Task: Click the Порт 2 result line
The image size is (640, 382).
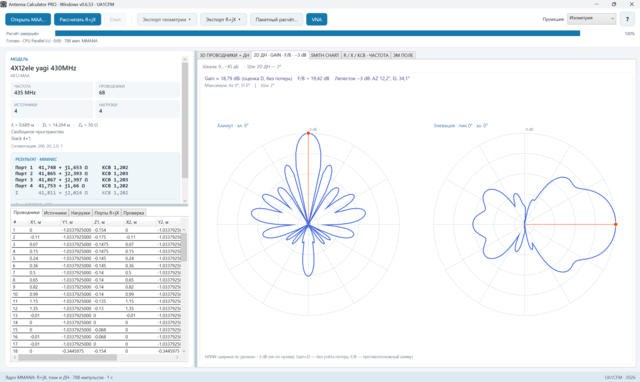Action: point(71,173)
